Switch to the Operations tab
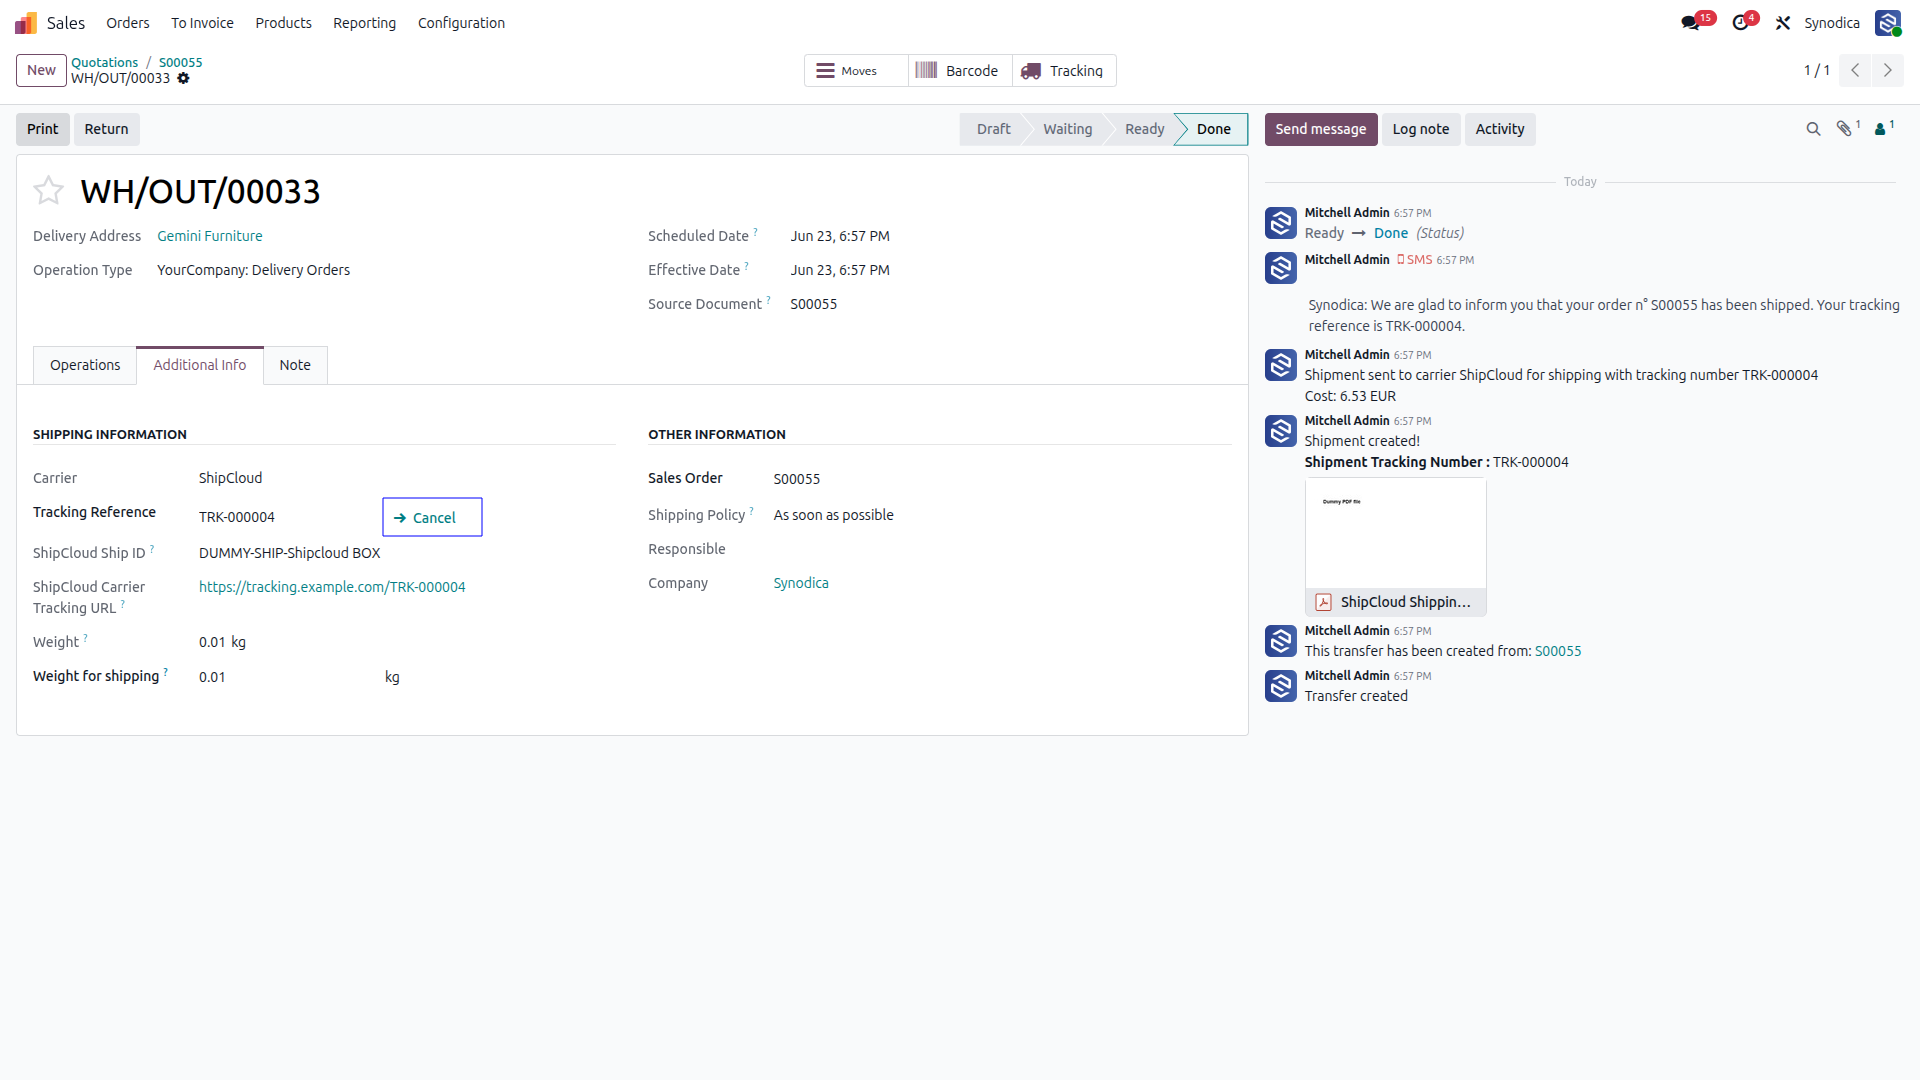 click(x=85, y=365)
